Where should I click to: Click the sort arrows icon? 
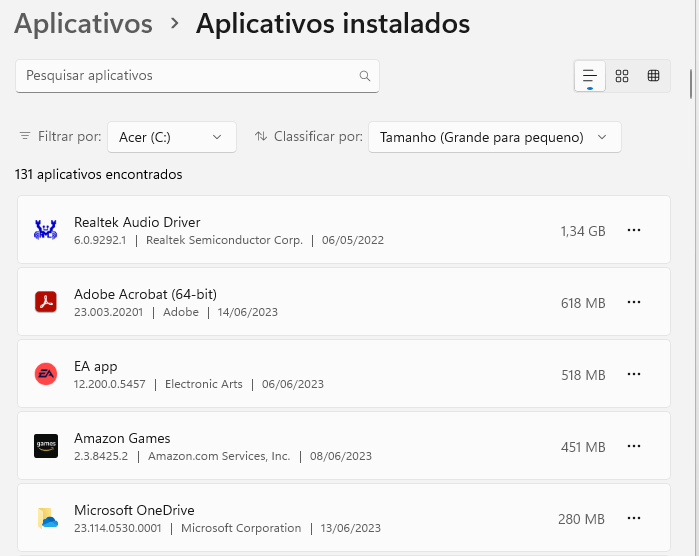(261, 136)
